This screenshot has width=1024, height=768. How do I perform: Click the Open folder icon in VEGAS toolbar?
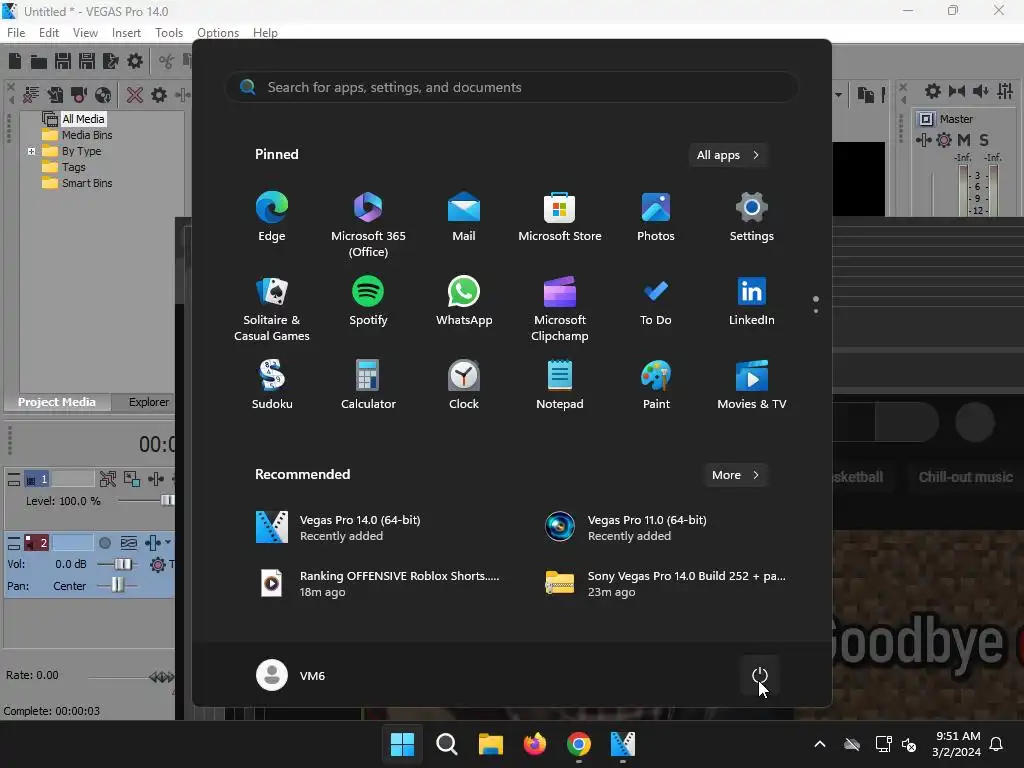tap(39, 61)
